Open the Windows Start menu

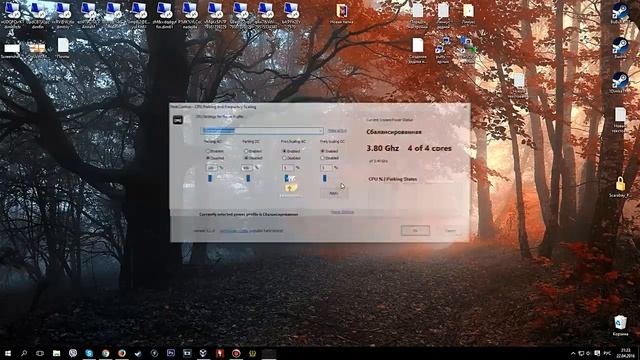(x=8, y=353)
